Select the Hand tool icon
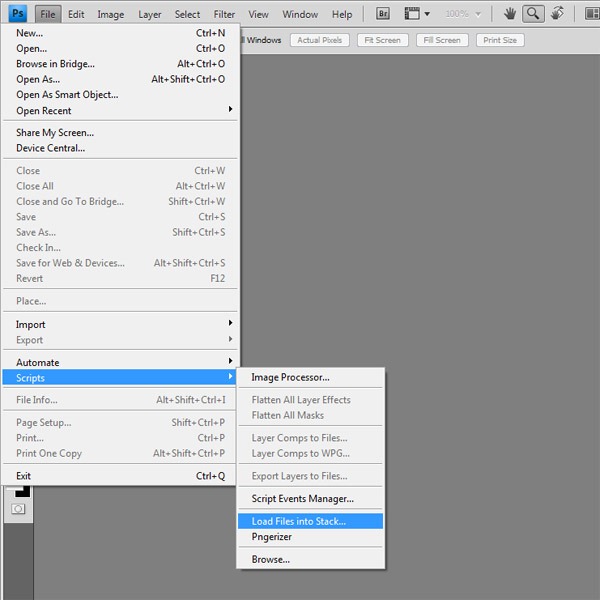The width and height of the screenshot is (600, 600). click(x=509, y=14)
